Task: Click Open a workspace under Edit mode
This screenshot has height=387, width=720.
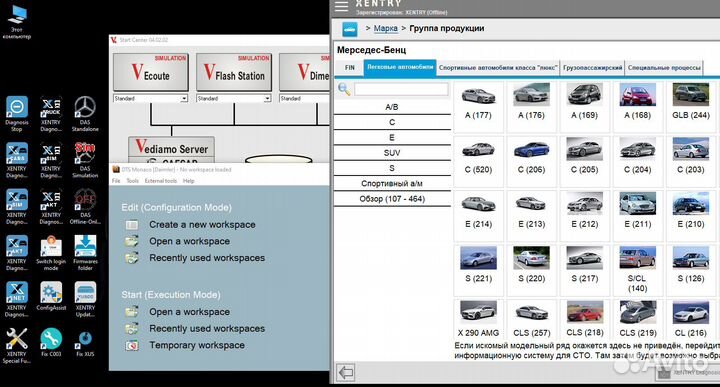Action: coord(189,241)
